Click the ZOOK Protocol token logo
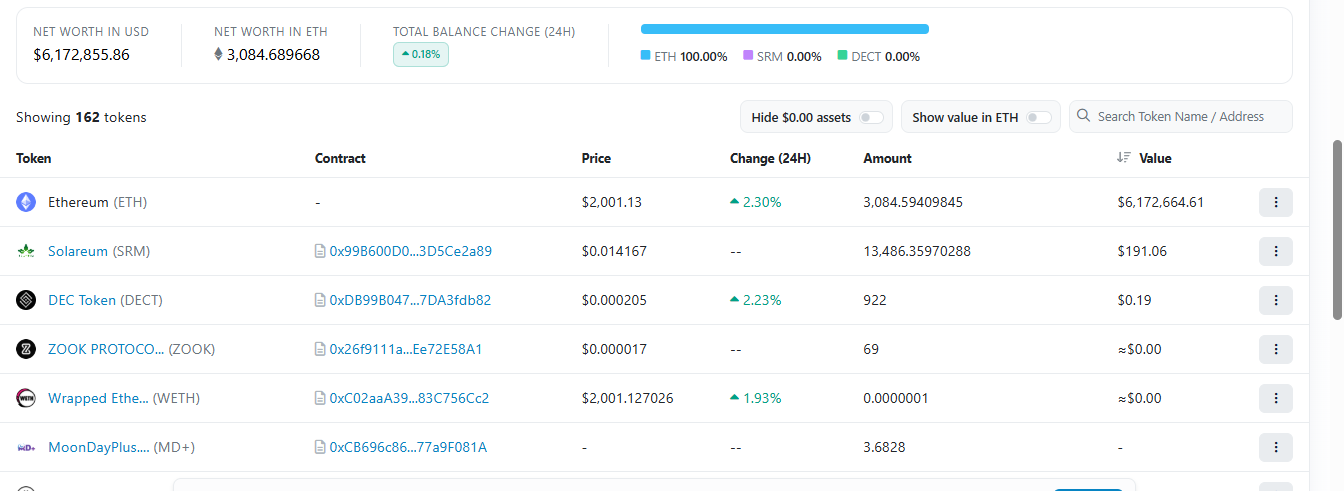 click(x=26, y=349)
